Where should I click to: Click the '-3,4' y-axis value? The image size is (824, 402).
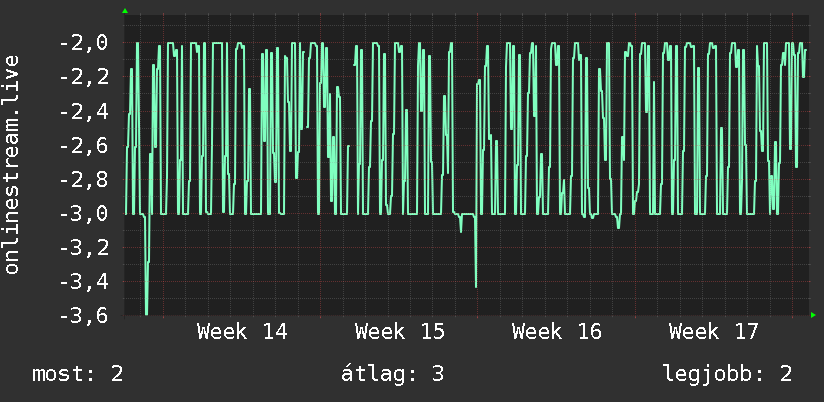[84, 282]
